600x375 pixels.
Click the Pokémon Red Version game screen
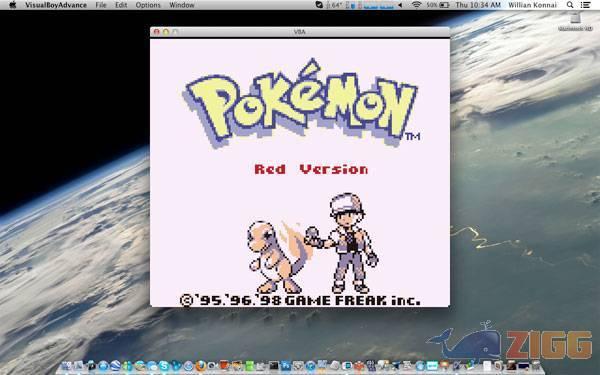pyautogui.click(x=300, y=172)
